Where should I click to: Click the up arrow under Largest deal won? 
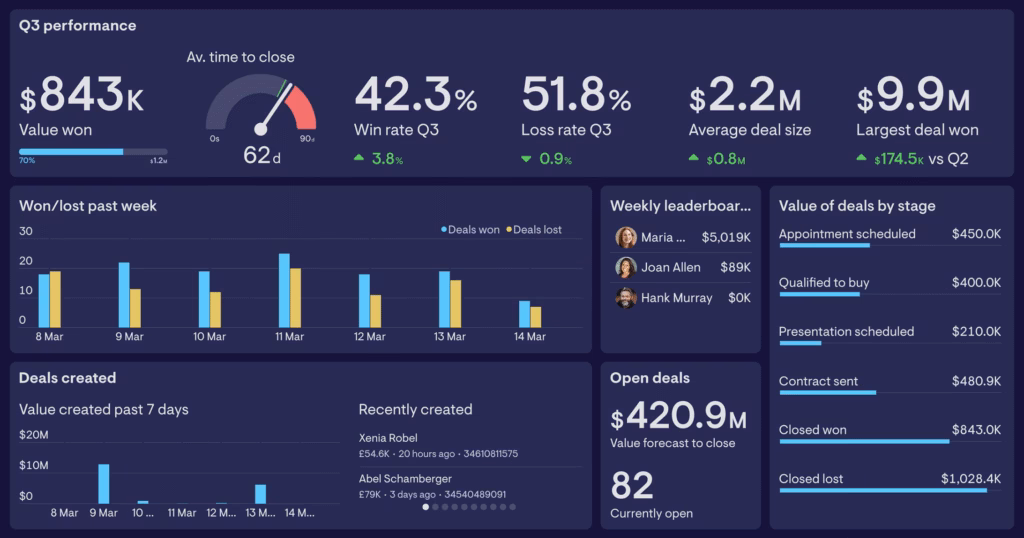(x=862, y=158)
